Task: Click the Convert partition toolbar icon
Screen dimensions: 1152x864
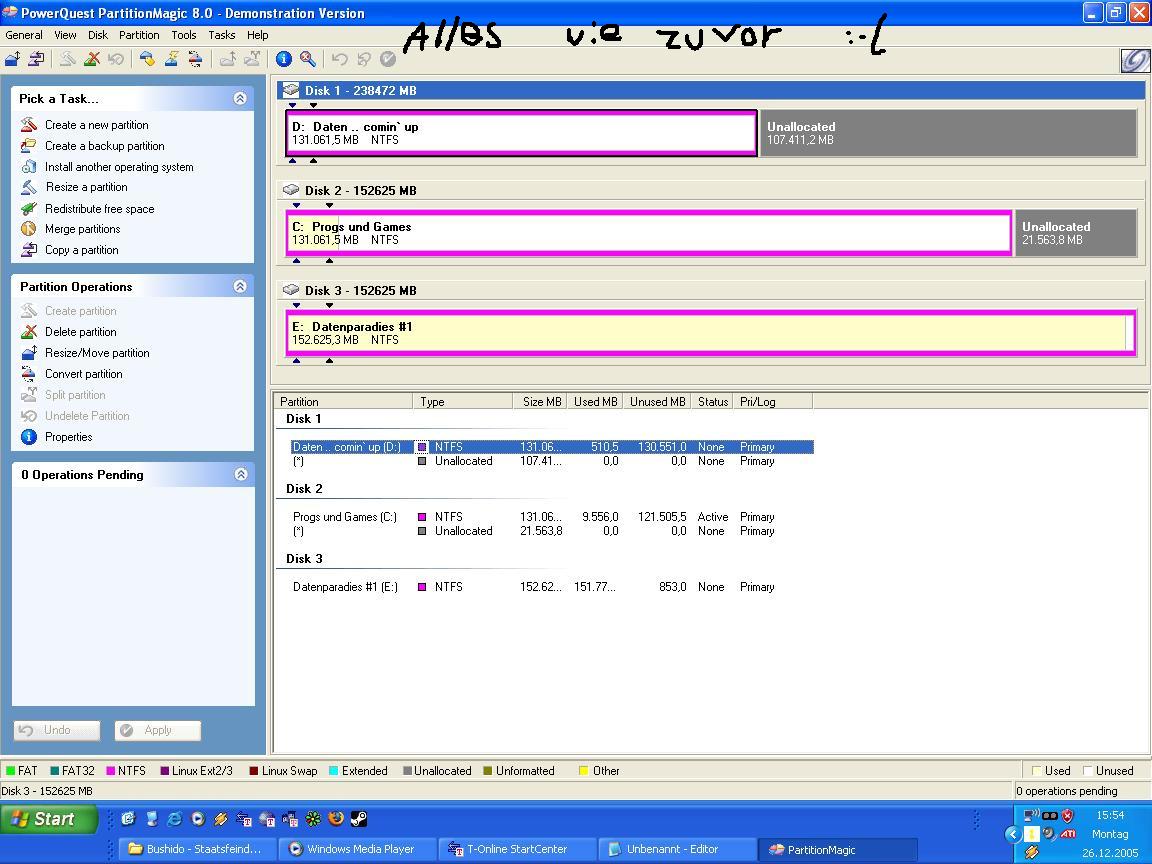Action: tap(195, 59)
